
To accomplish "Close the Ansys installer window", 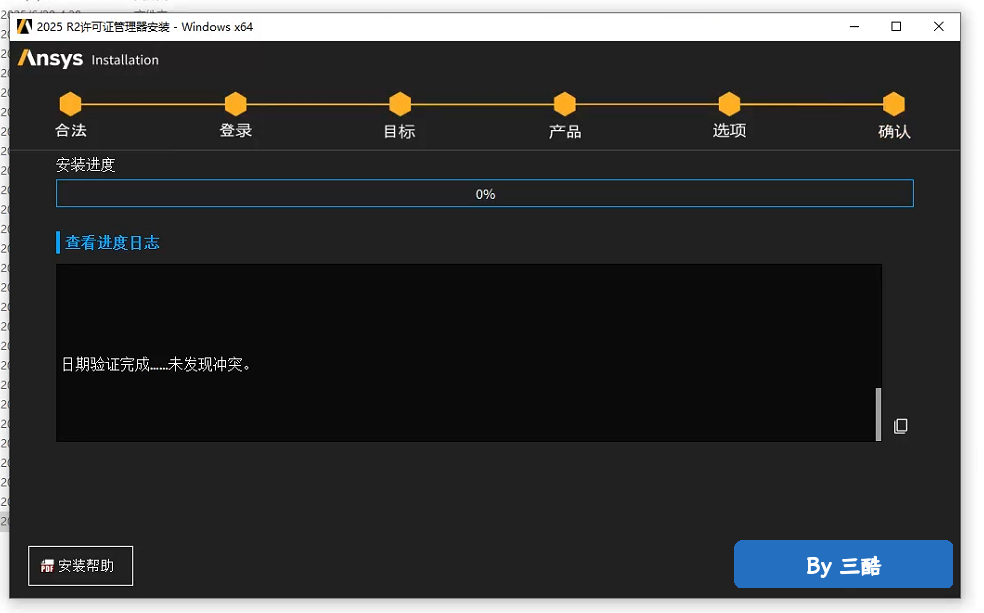I will click(x=939, y=26).
